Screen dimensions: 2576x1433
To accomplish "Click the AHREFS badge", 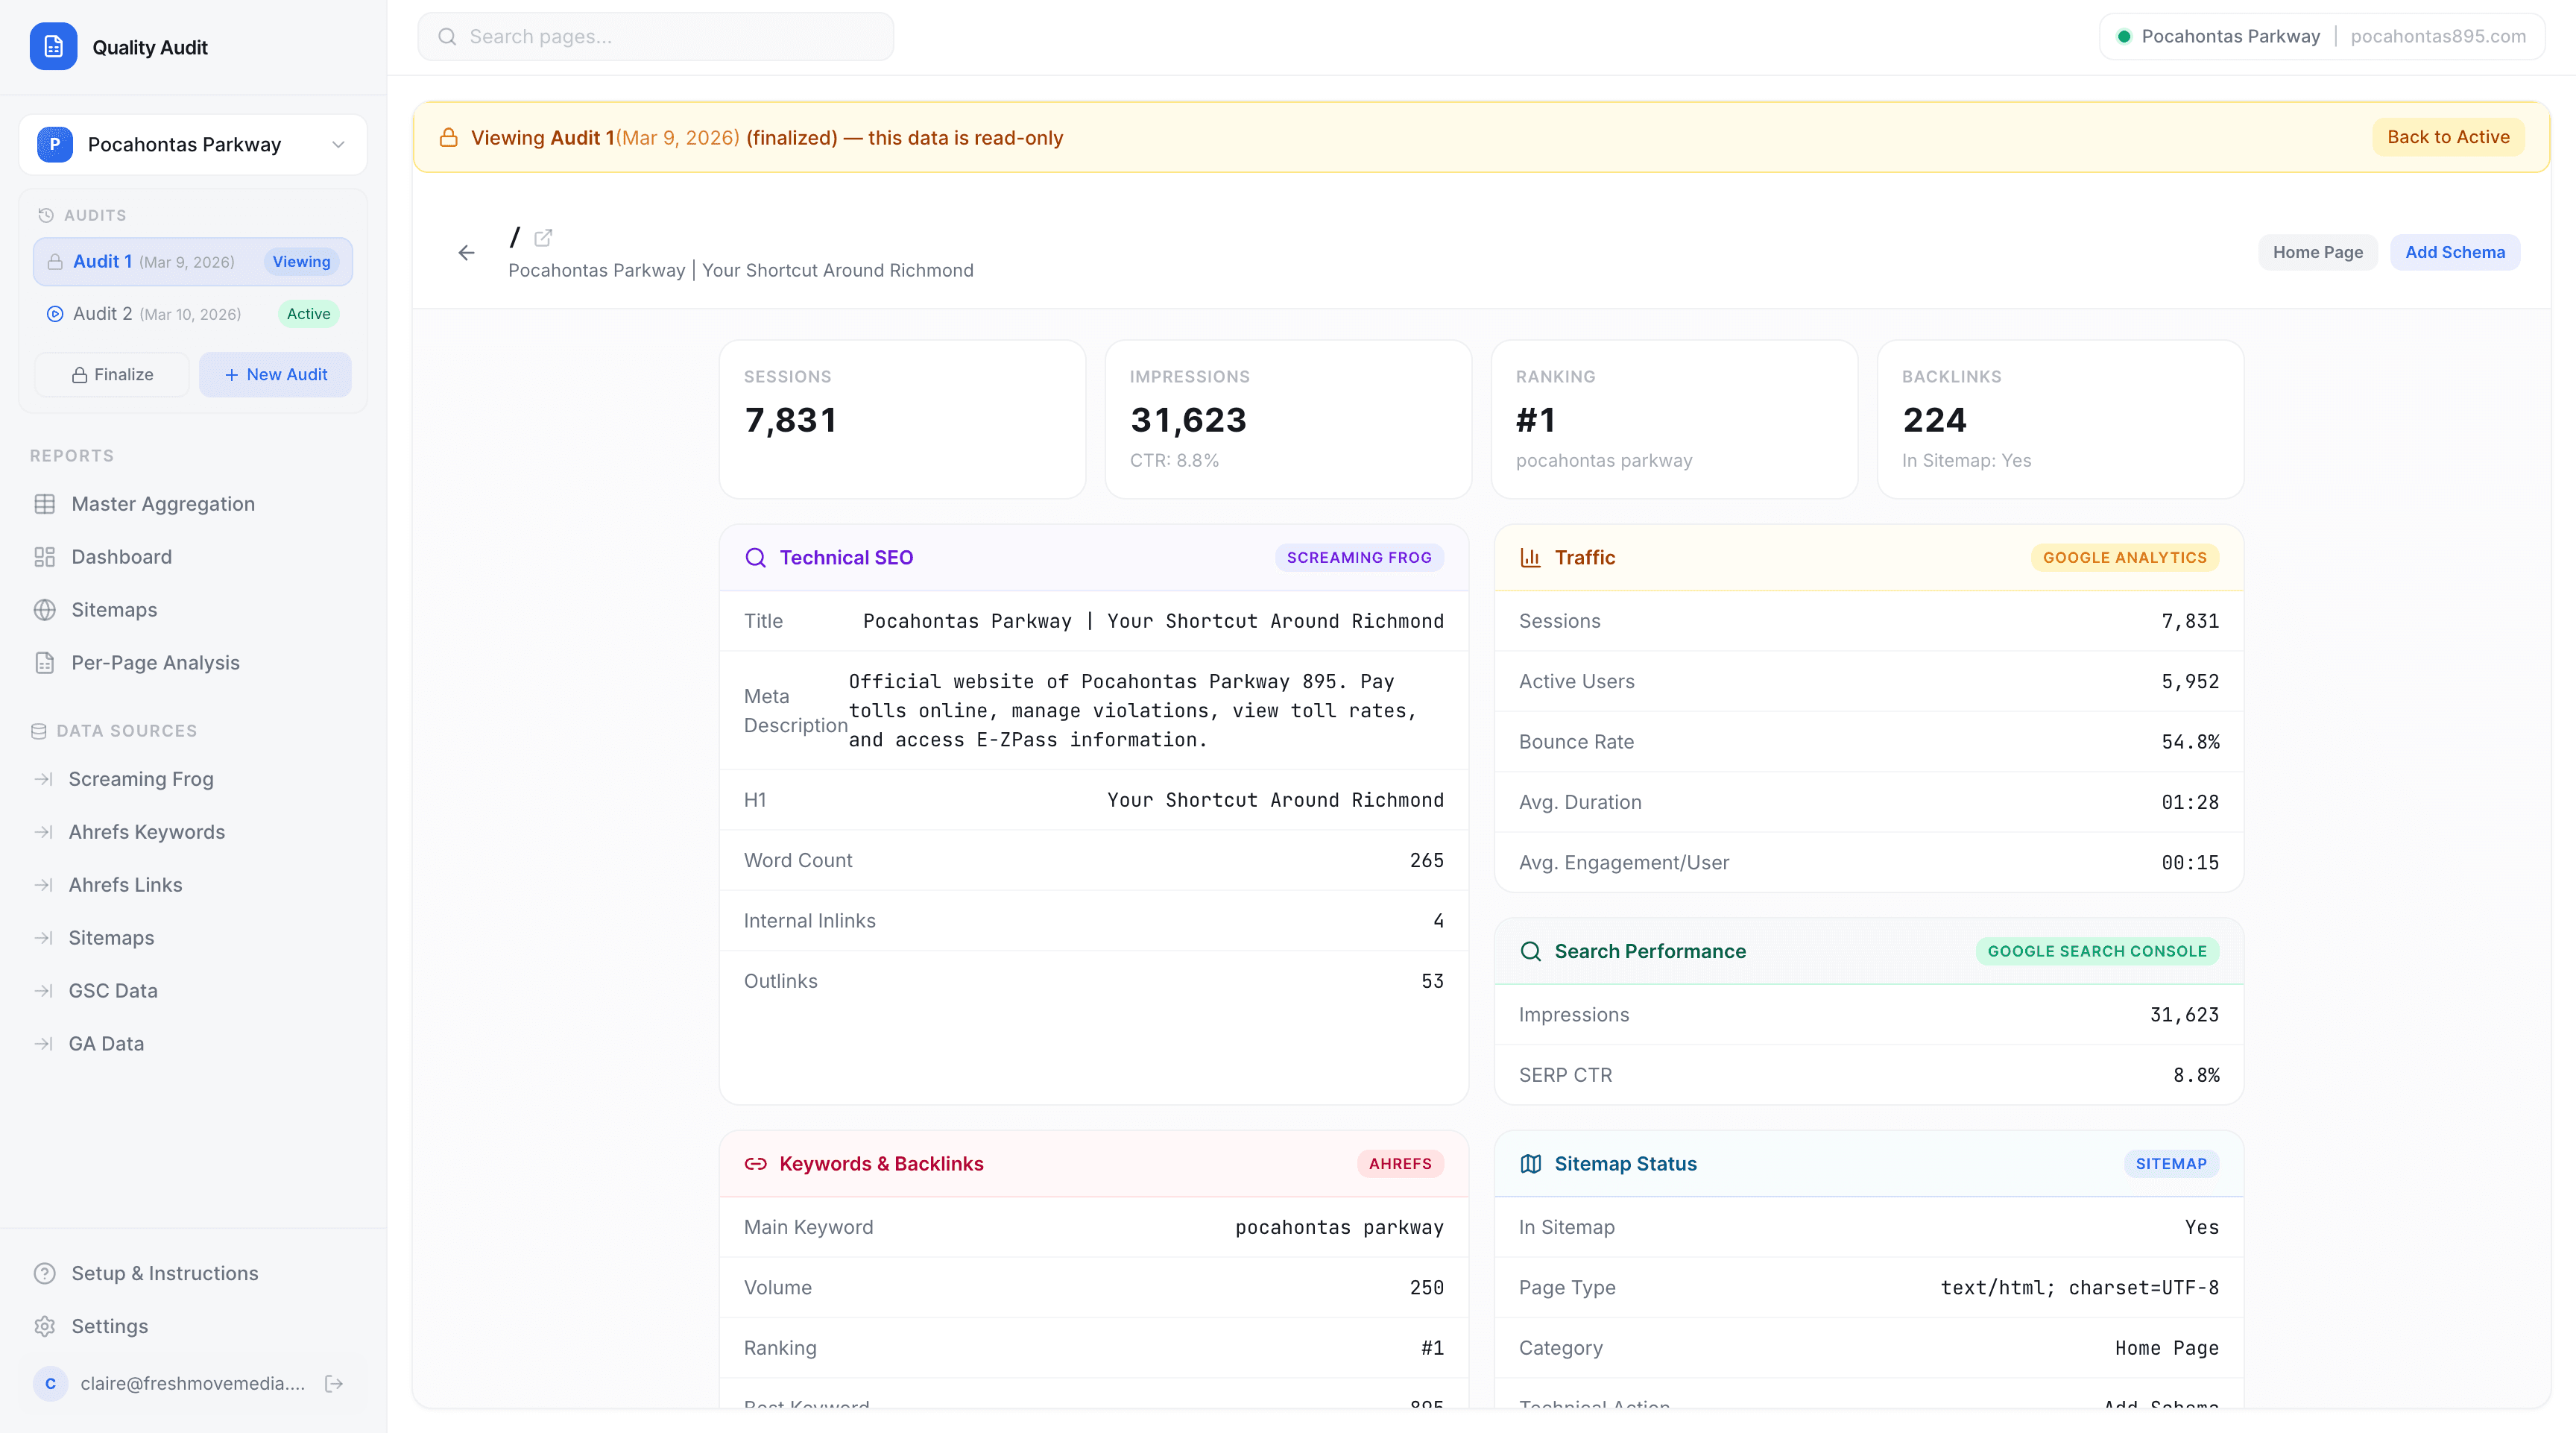I will coord(1400,1164).
